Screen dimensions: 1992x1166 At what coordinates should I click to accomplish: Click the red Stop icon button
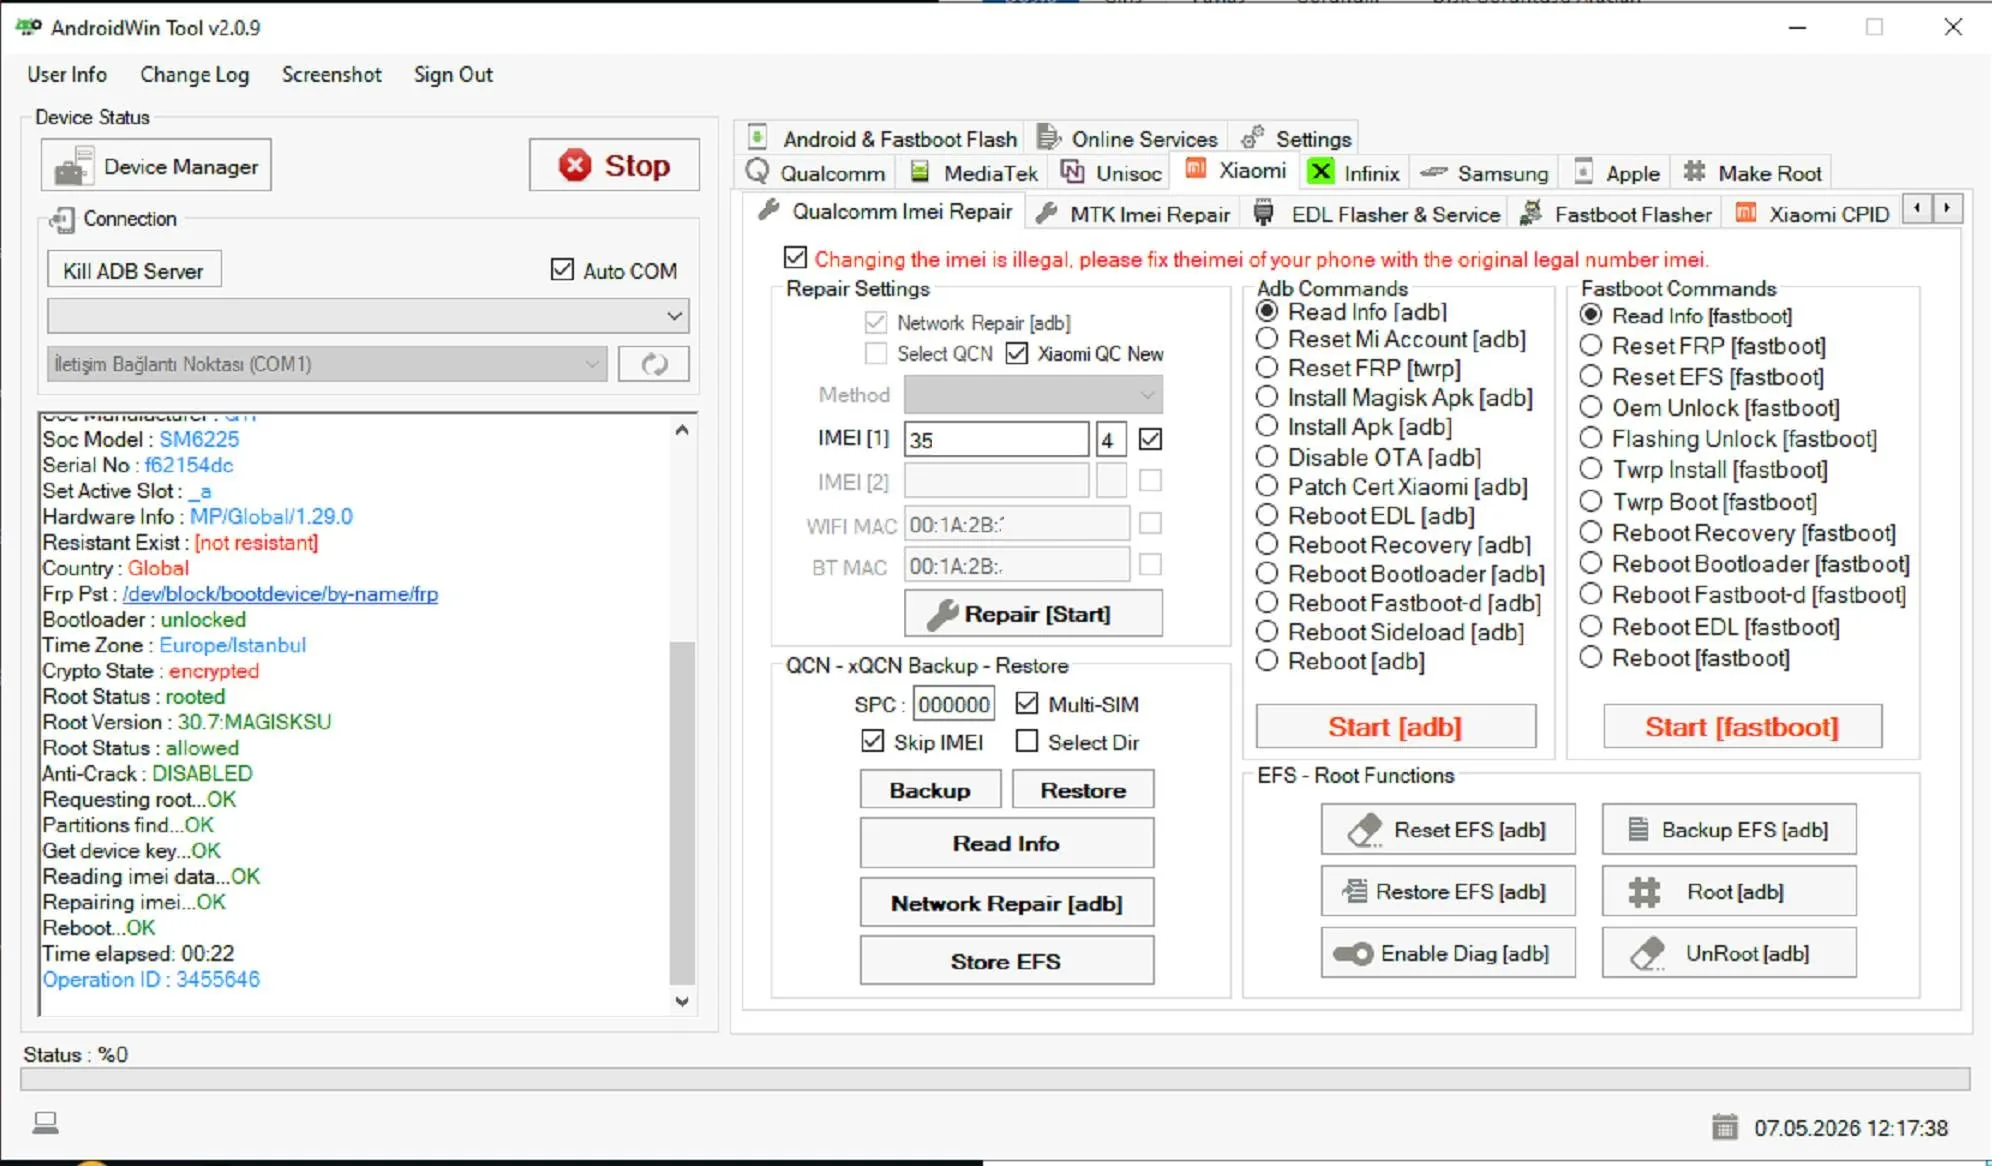pyautogui.click(x=575, y=165)
